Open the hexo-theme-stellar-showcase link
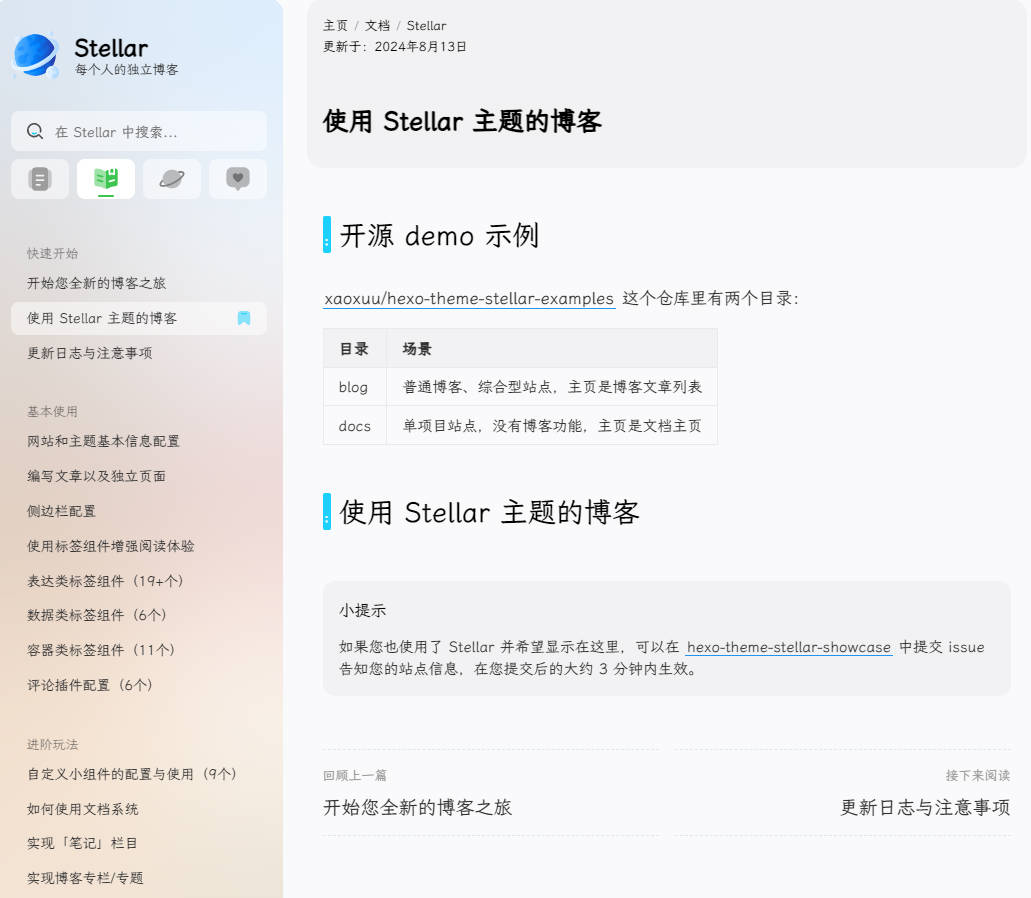The height and width of the screenshot is (898, 1031). click(788, 647)
